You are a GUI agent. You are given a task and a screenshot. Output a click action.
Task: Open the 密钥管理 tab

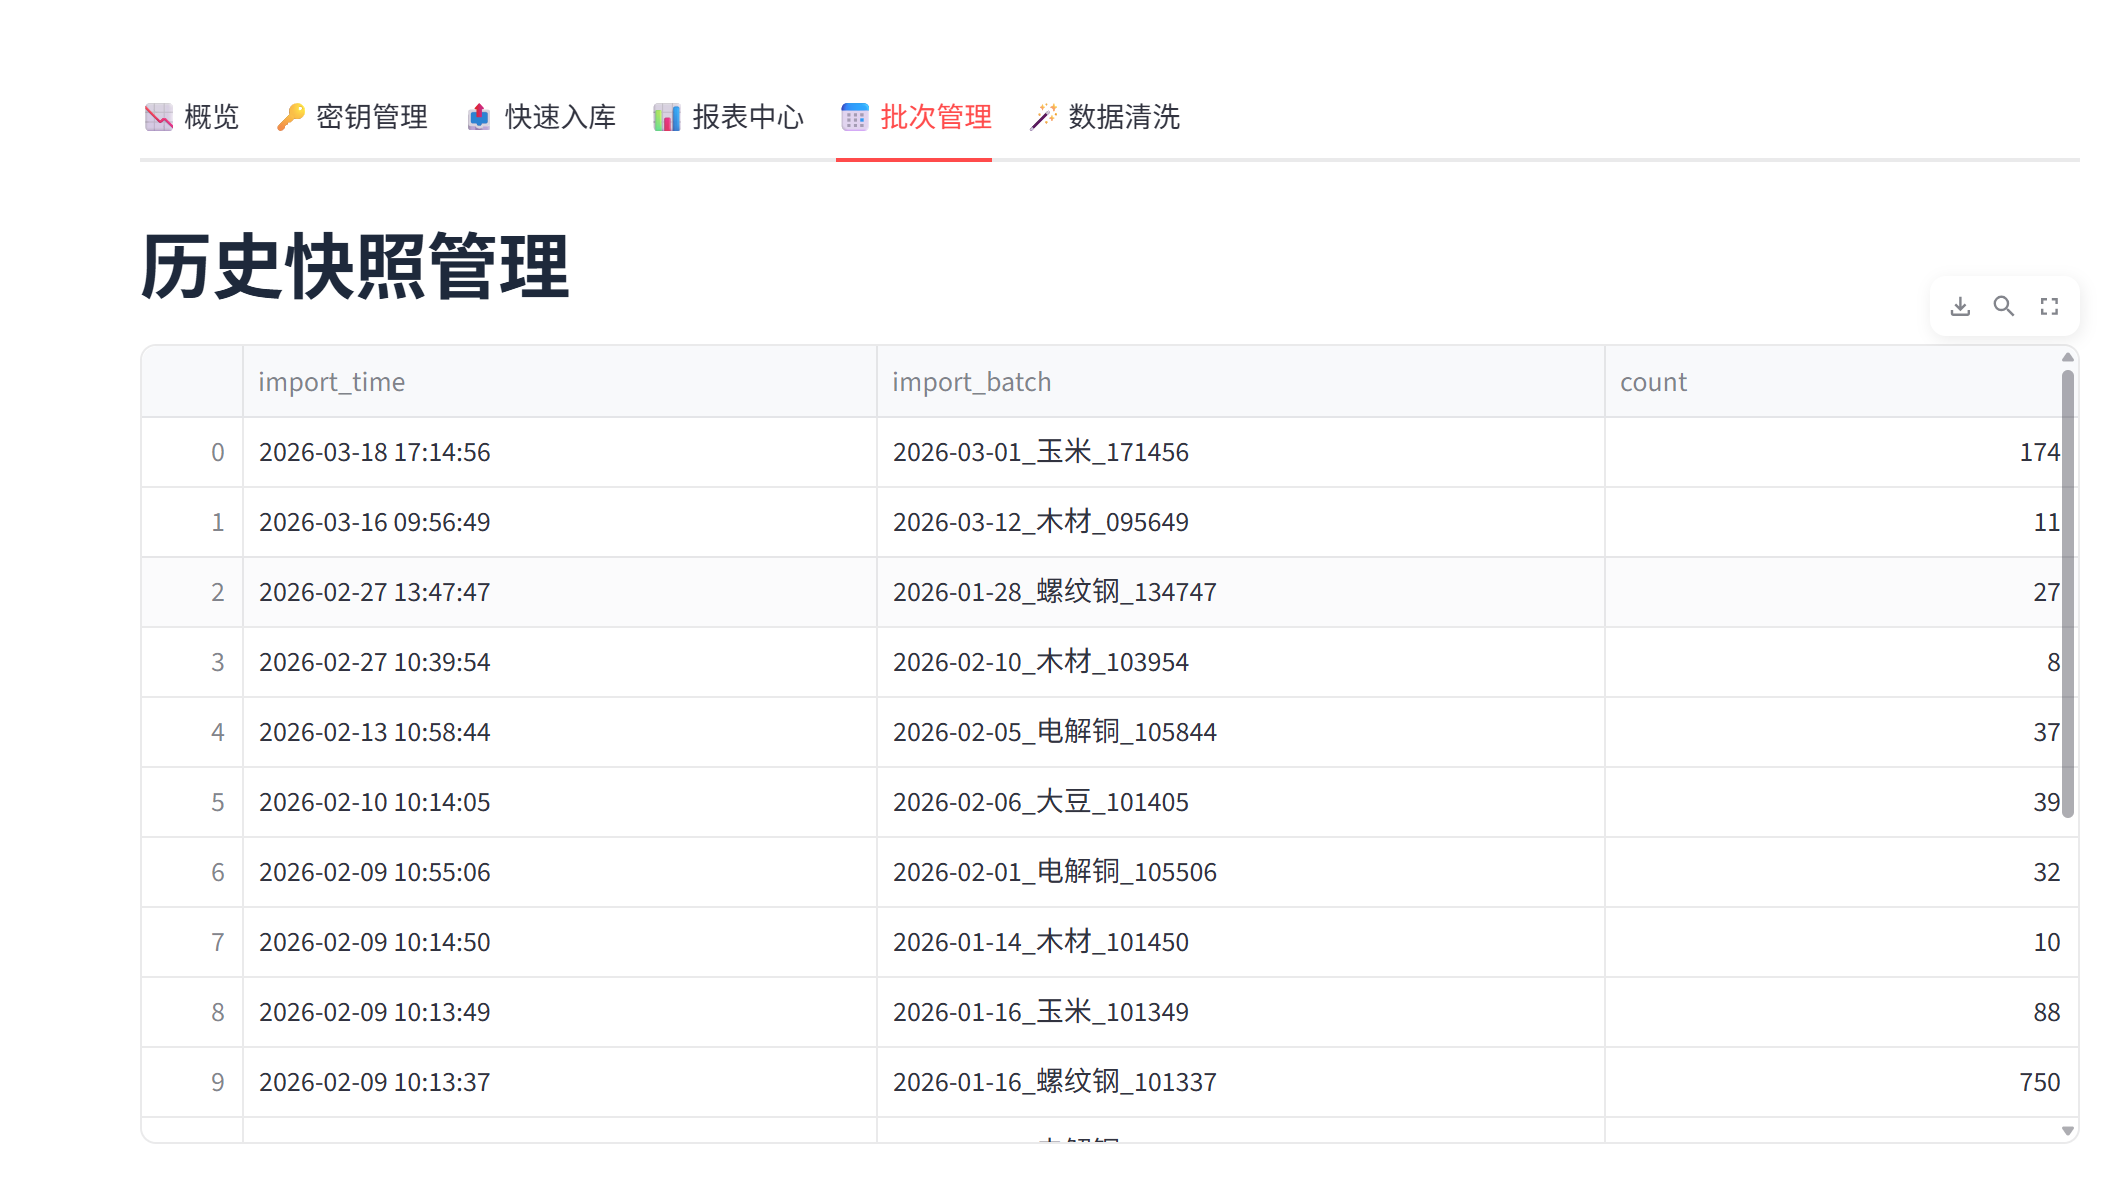pyautogui.click(x=352, y=117)
